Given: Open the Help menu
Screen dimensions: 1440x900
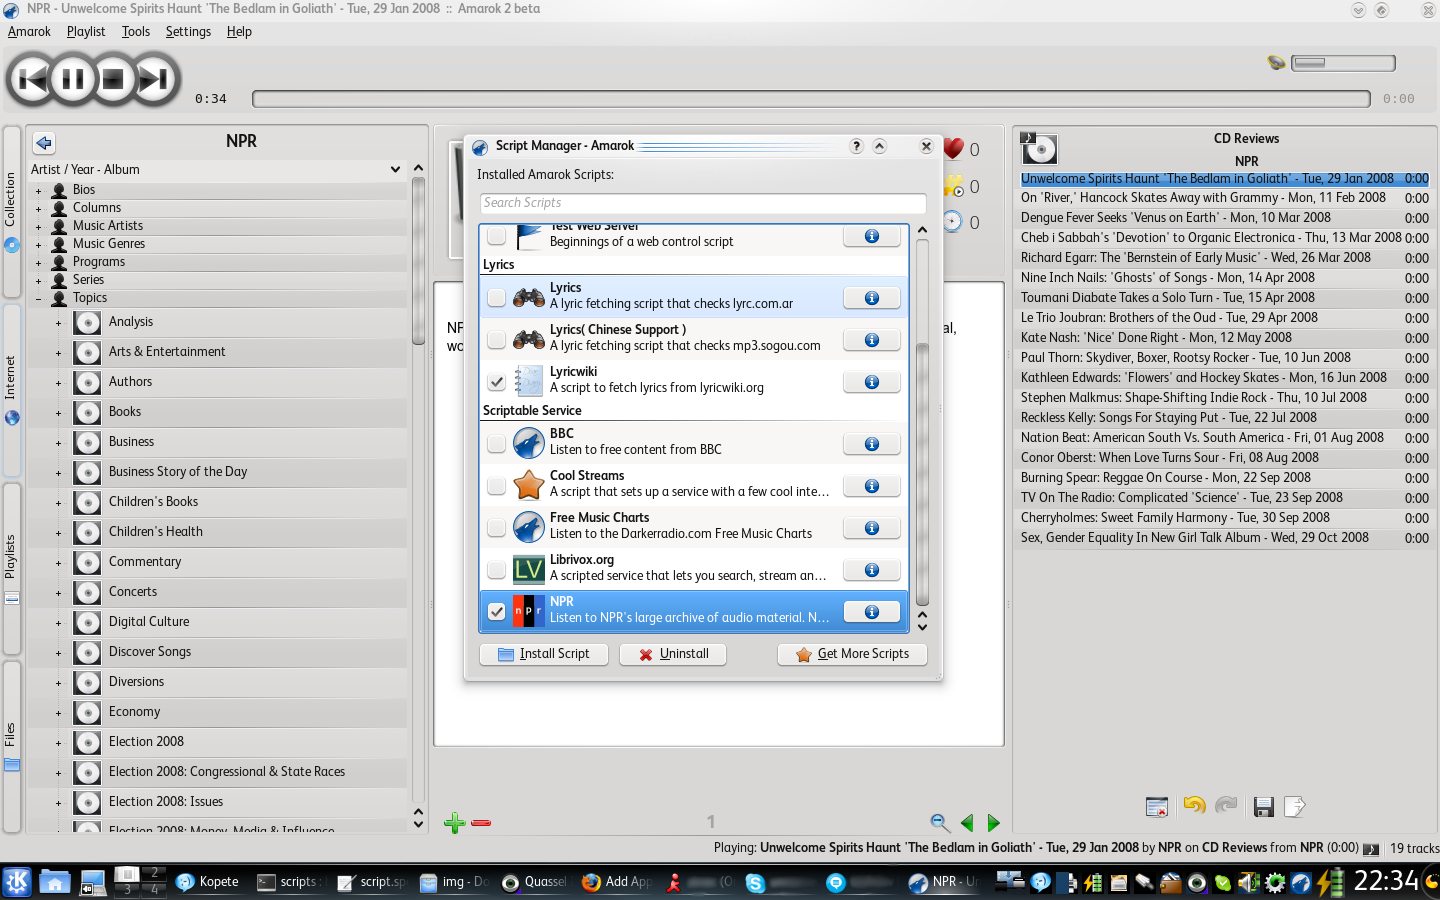Looking at the screenshot, I should [239, 32].
